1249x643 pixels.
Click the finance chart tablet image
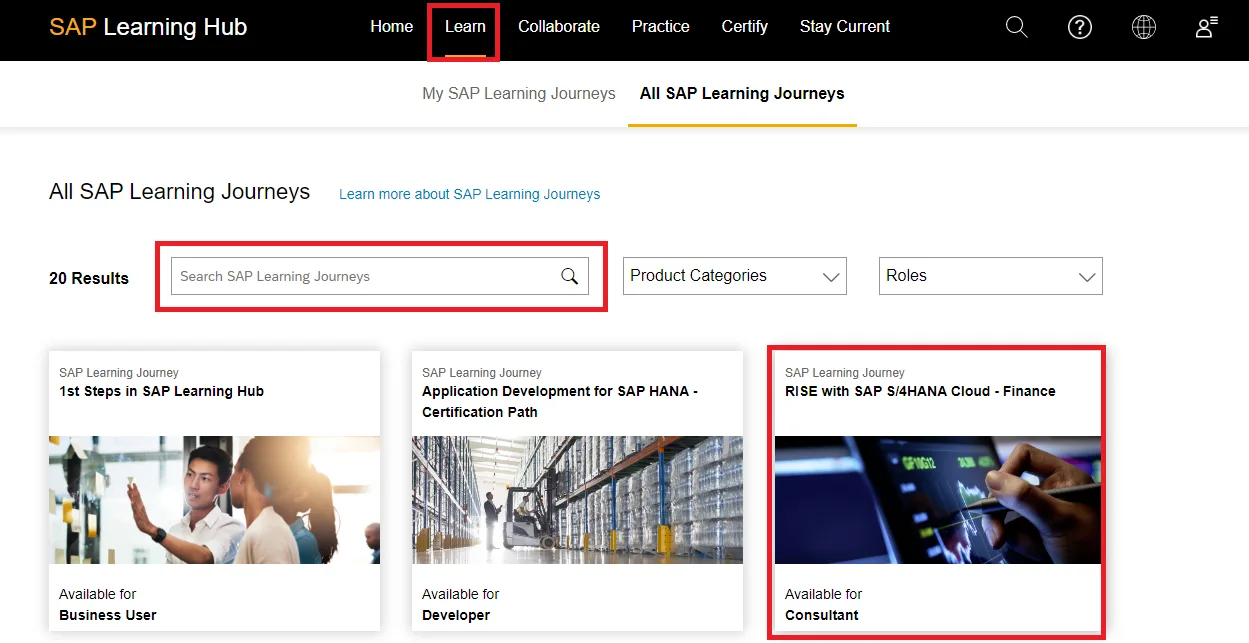tap(938, 500)
